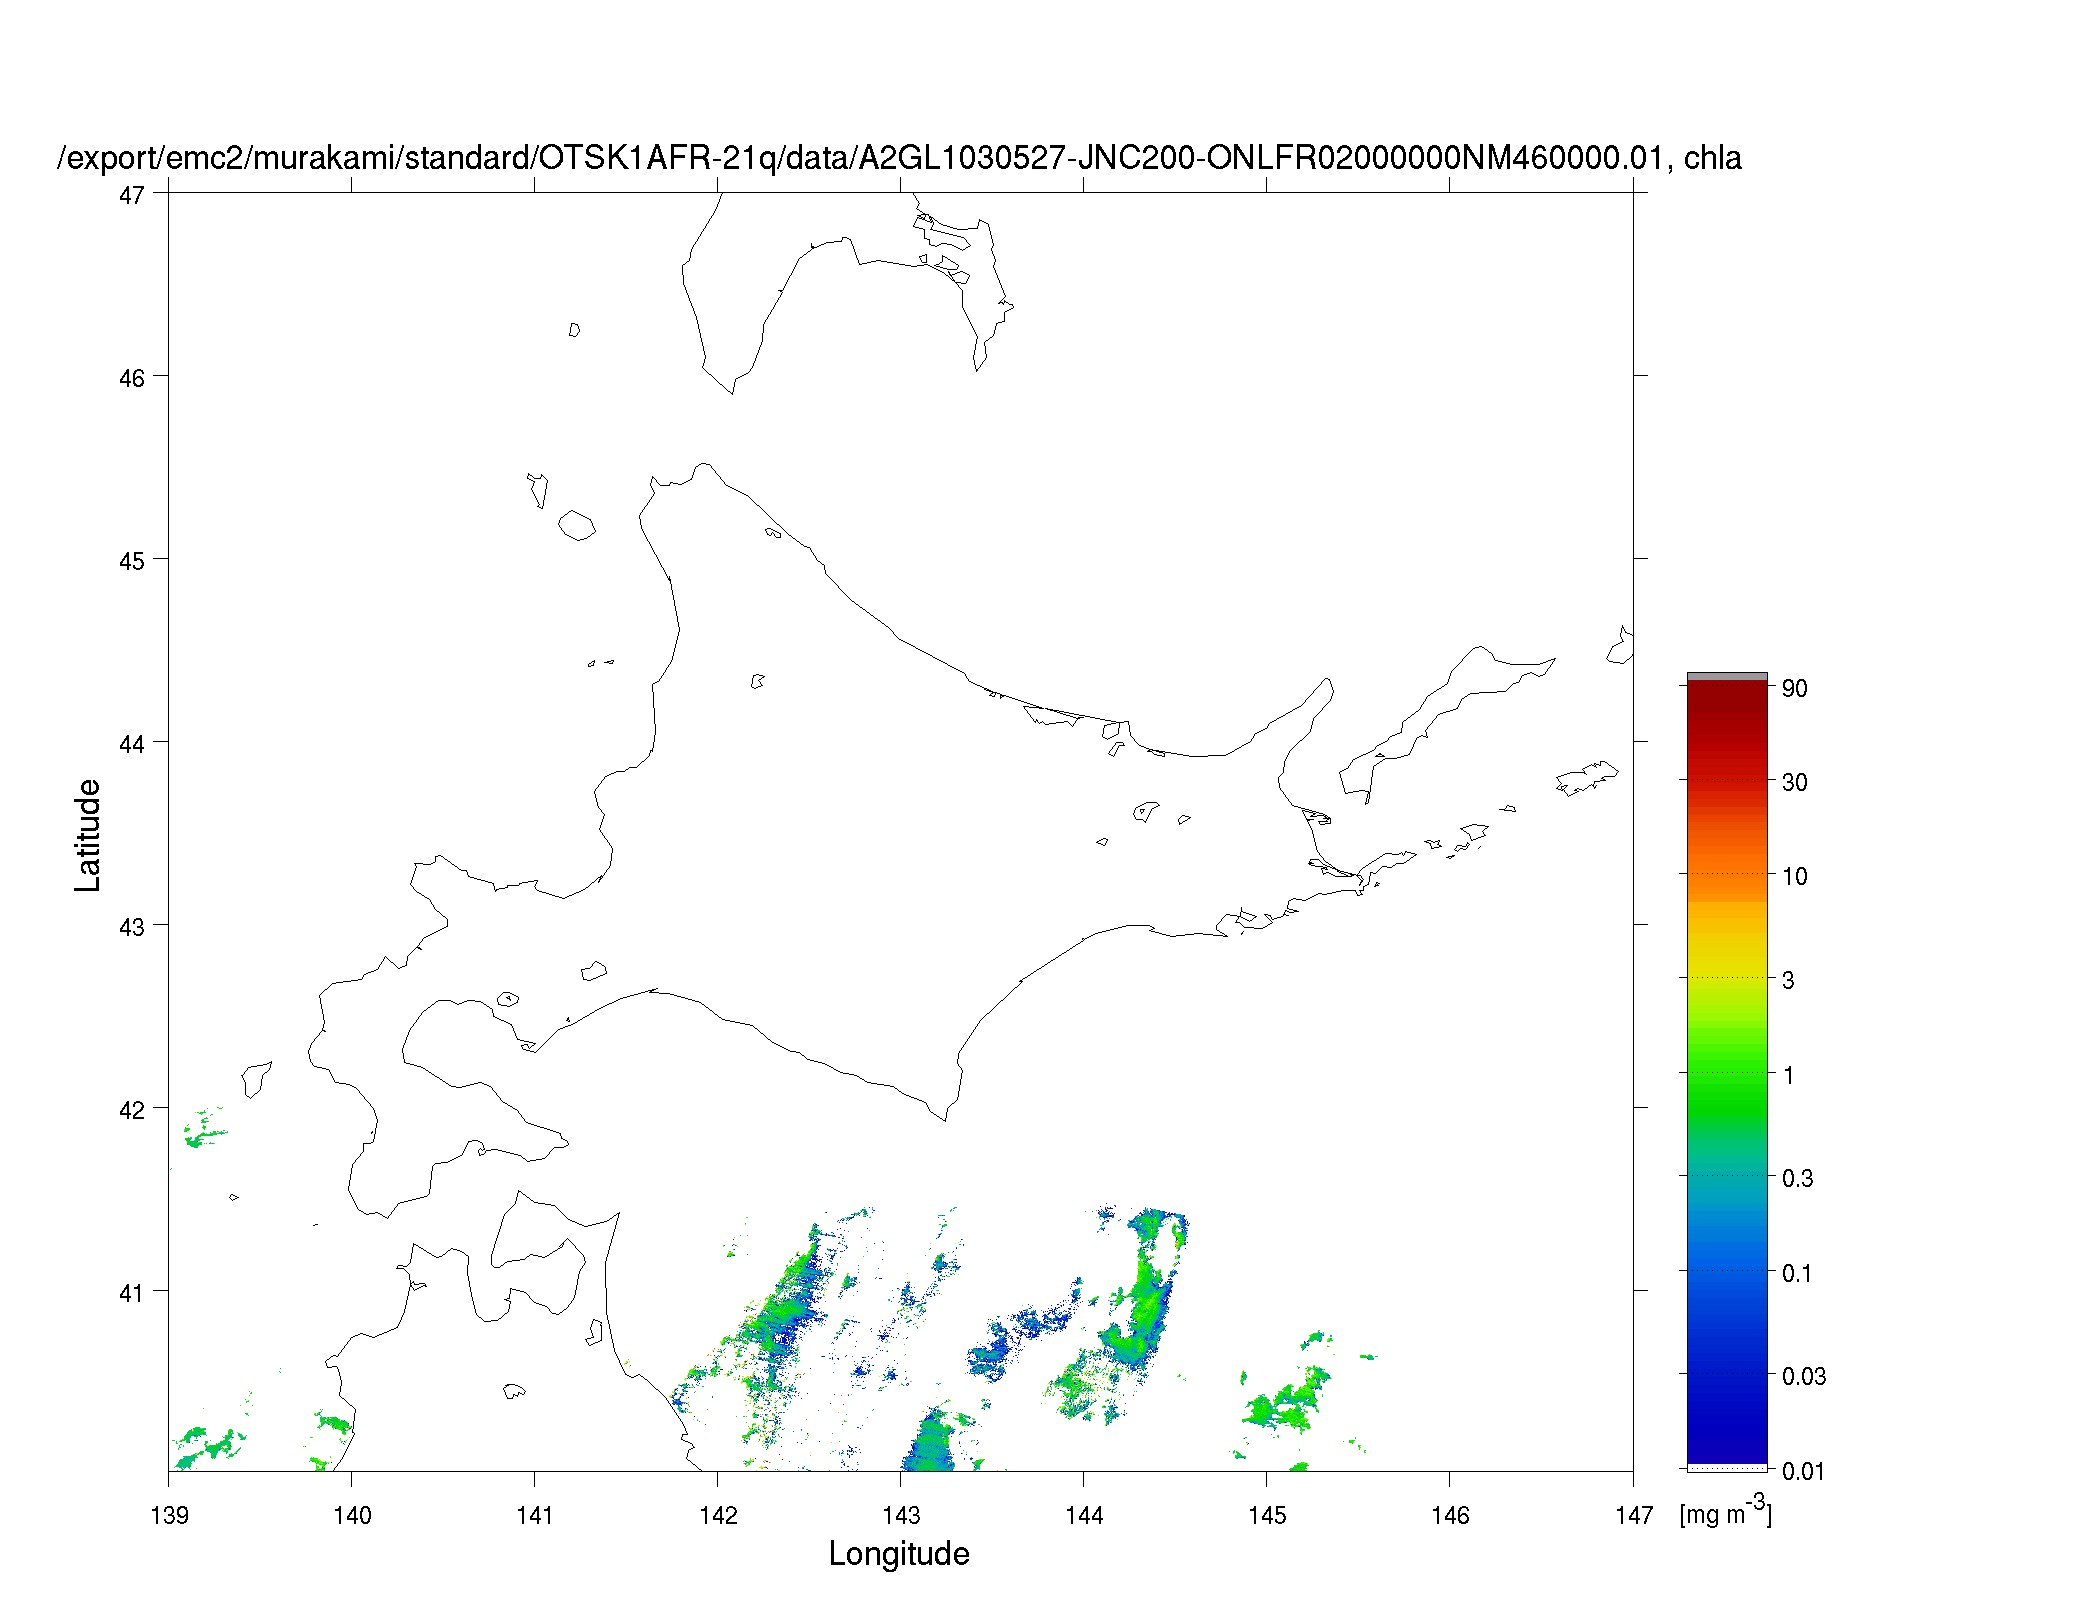Click colorbar label 0.03
This screenshot has width=2099, height=1600.
tap(1804, 1376)
